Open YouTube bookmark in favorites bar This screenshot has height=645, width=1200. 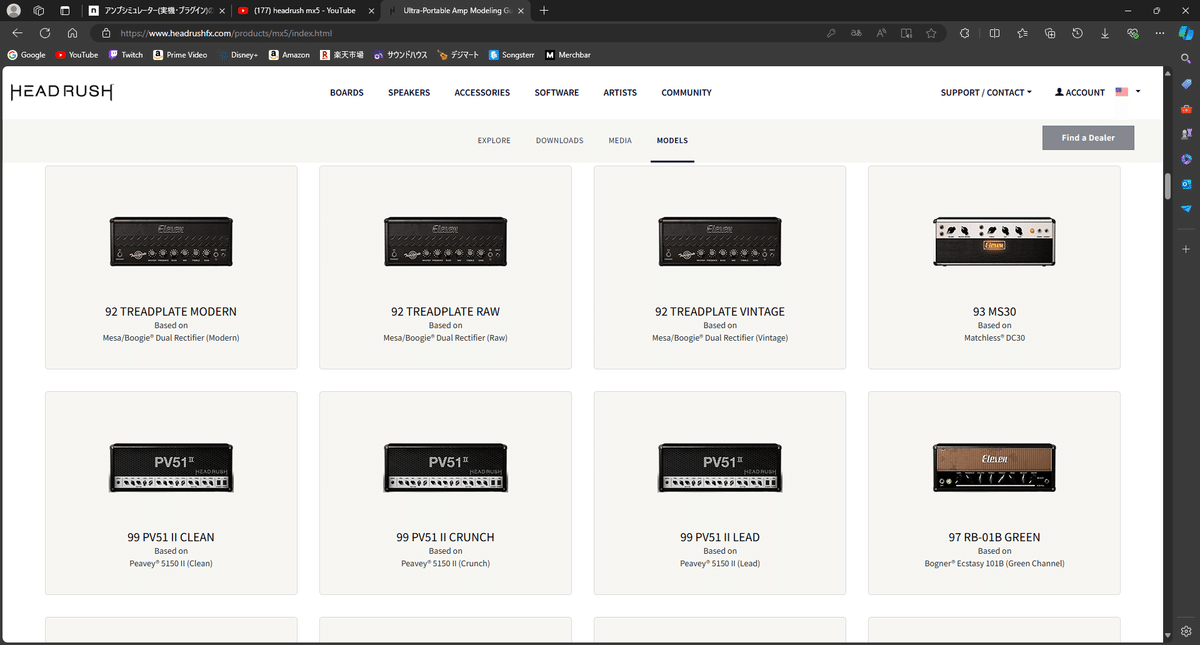[x=77, y=55]
